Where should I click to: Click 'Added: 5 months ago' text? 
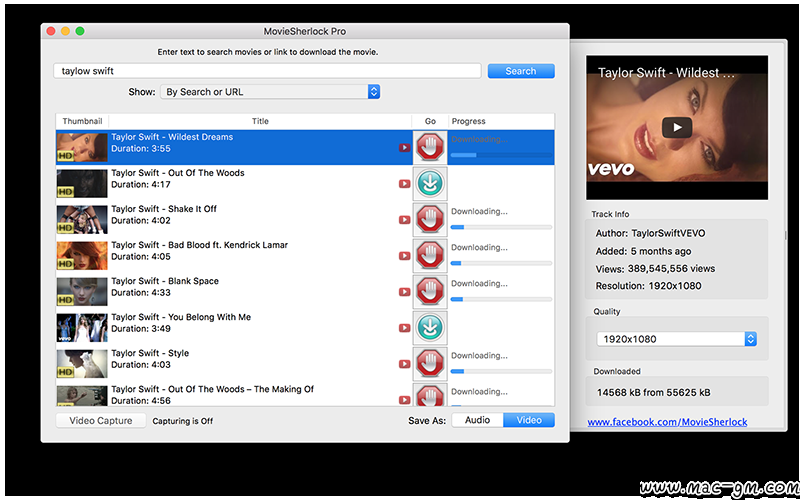[x=643, y=251]
